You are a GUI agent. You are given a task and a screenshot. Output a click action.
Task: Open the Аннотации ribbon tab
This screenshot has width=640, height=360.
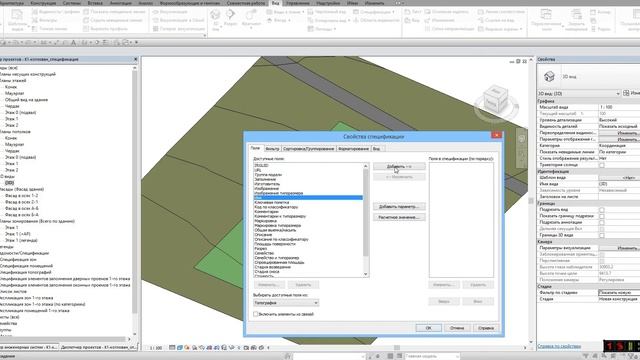click(121, 3)
